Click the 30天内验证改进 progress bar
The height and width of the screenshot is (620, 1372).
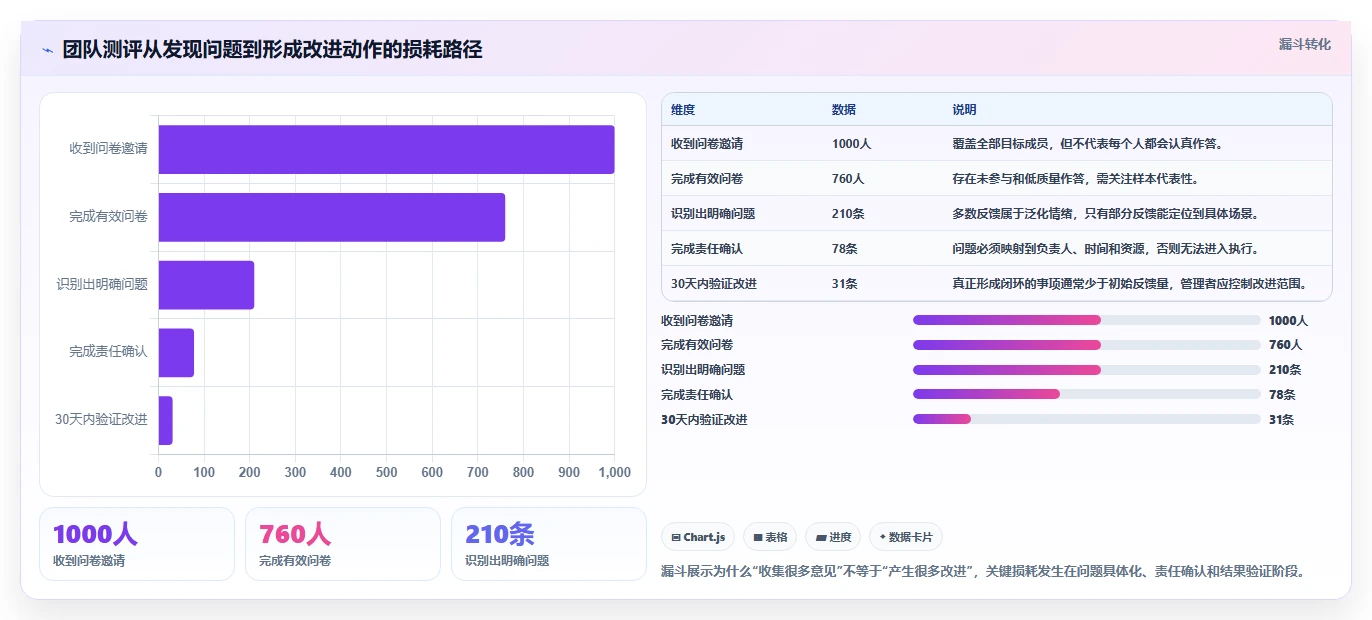click(x=1086, y=419)
